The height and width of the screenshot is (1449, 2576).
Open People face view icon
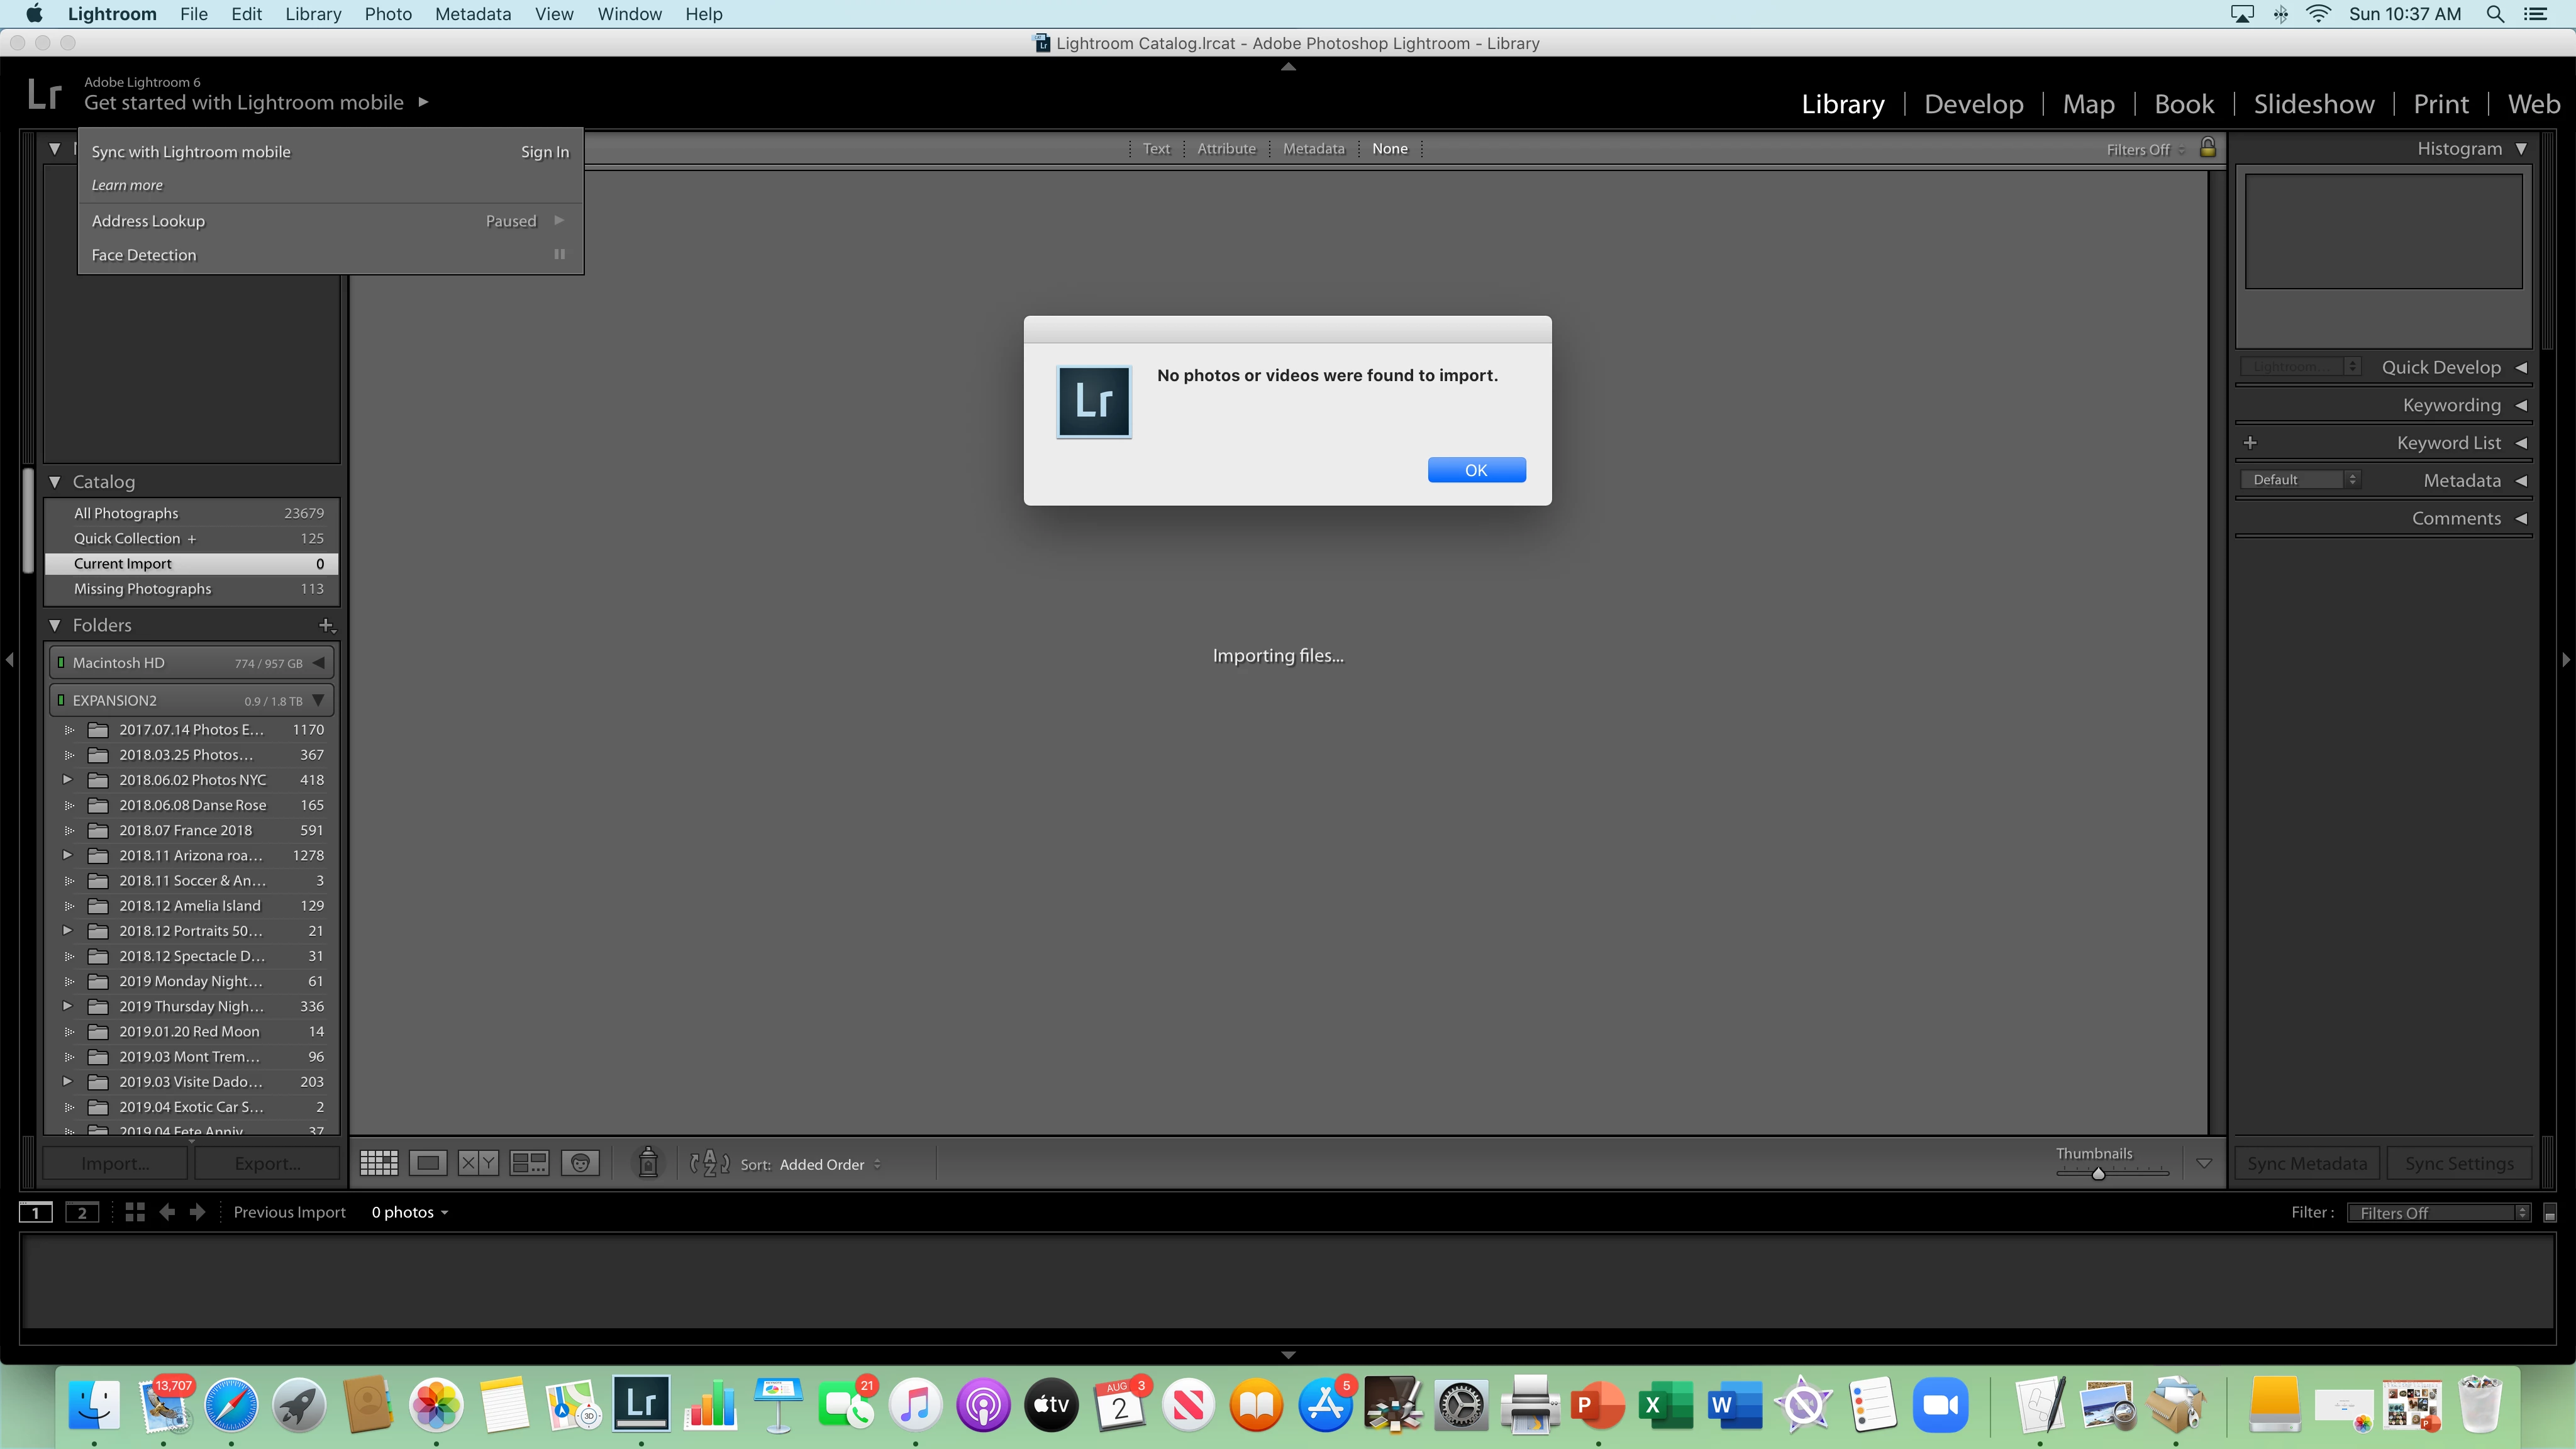tap(580, 1163)
